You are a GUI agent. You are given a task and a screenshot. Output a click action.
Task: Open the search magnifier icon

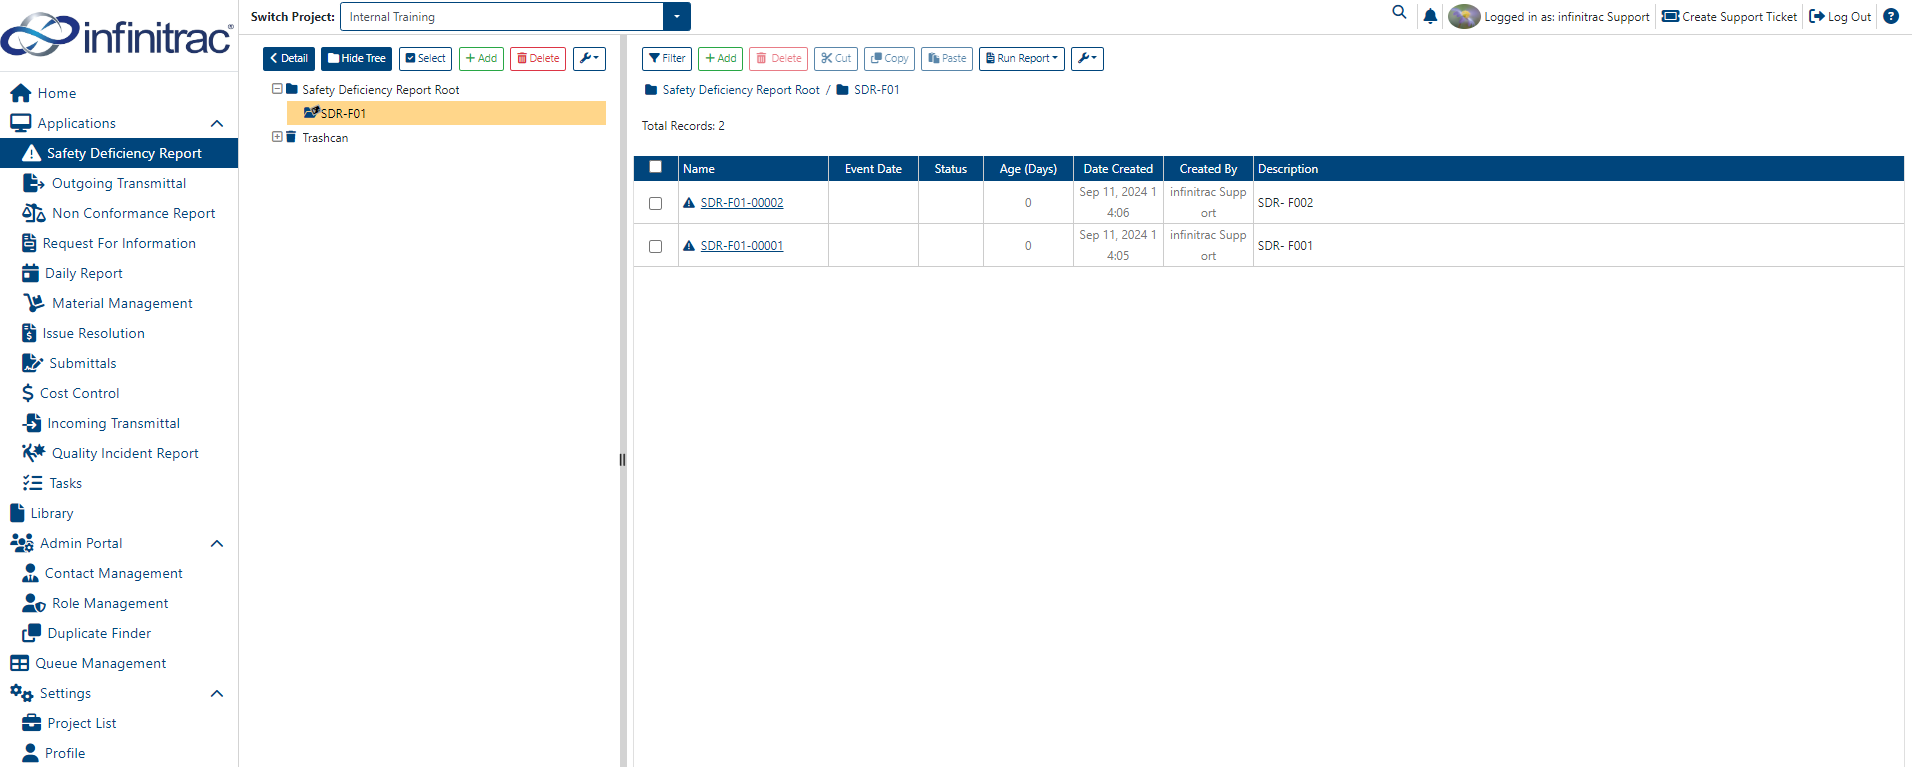pos(1399,13)
